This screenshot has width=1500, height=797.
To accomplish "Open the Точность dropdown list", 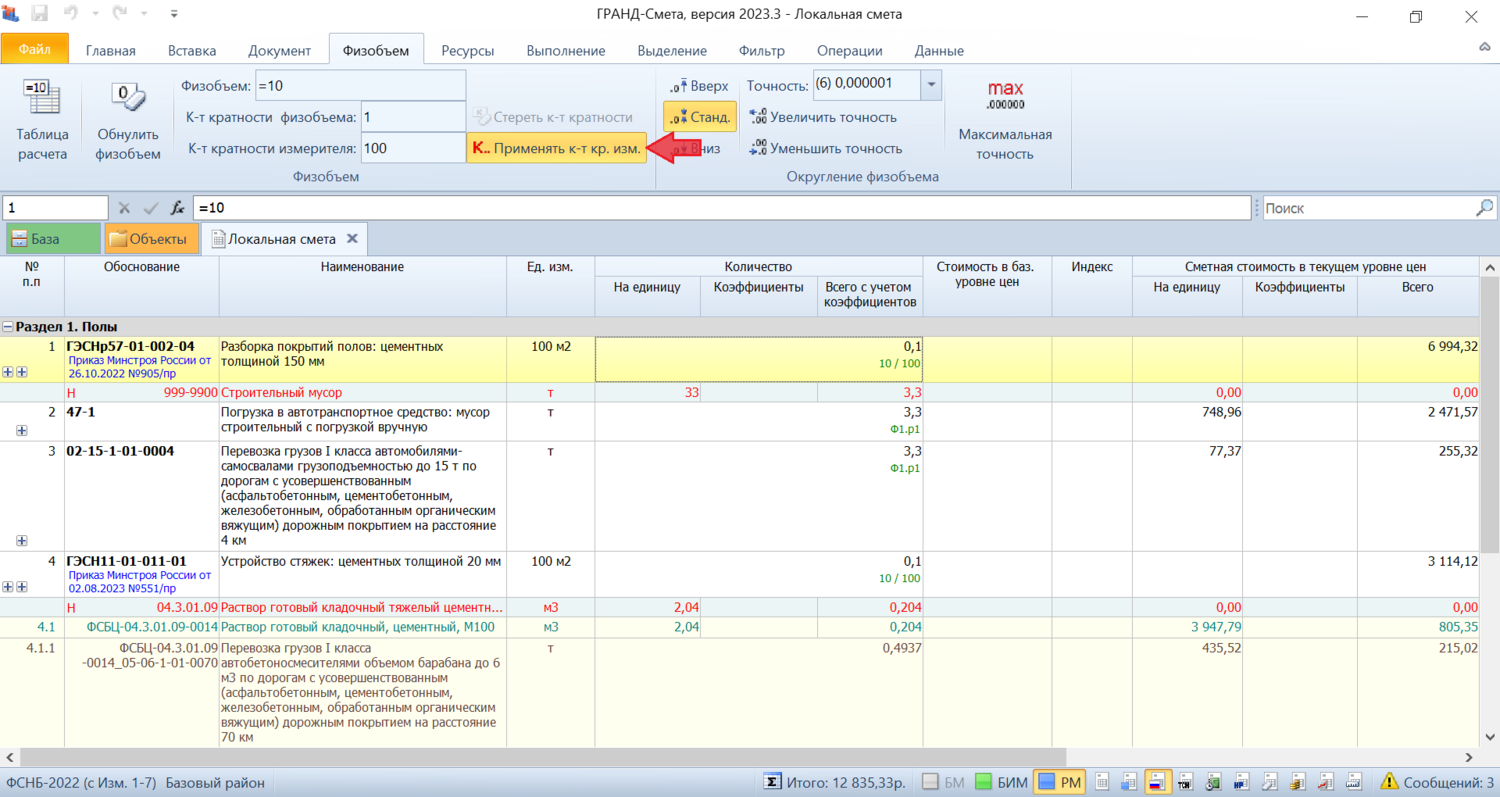I will click(931, 85).
